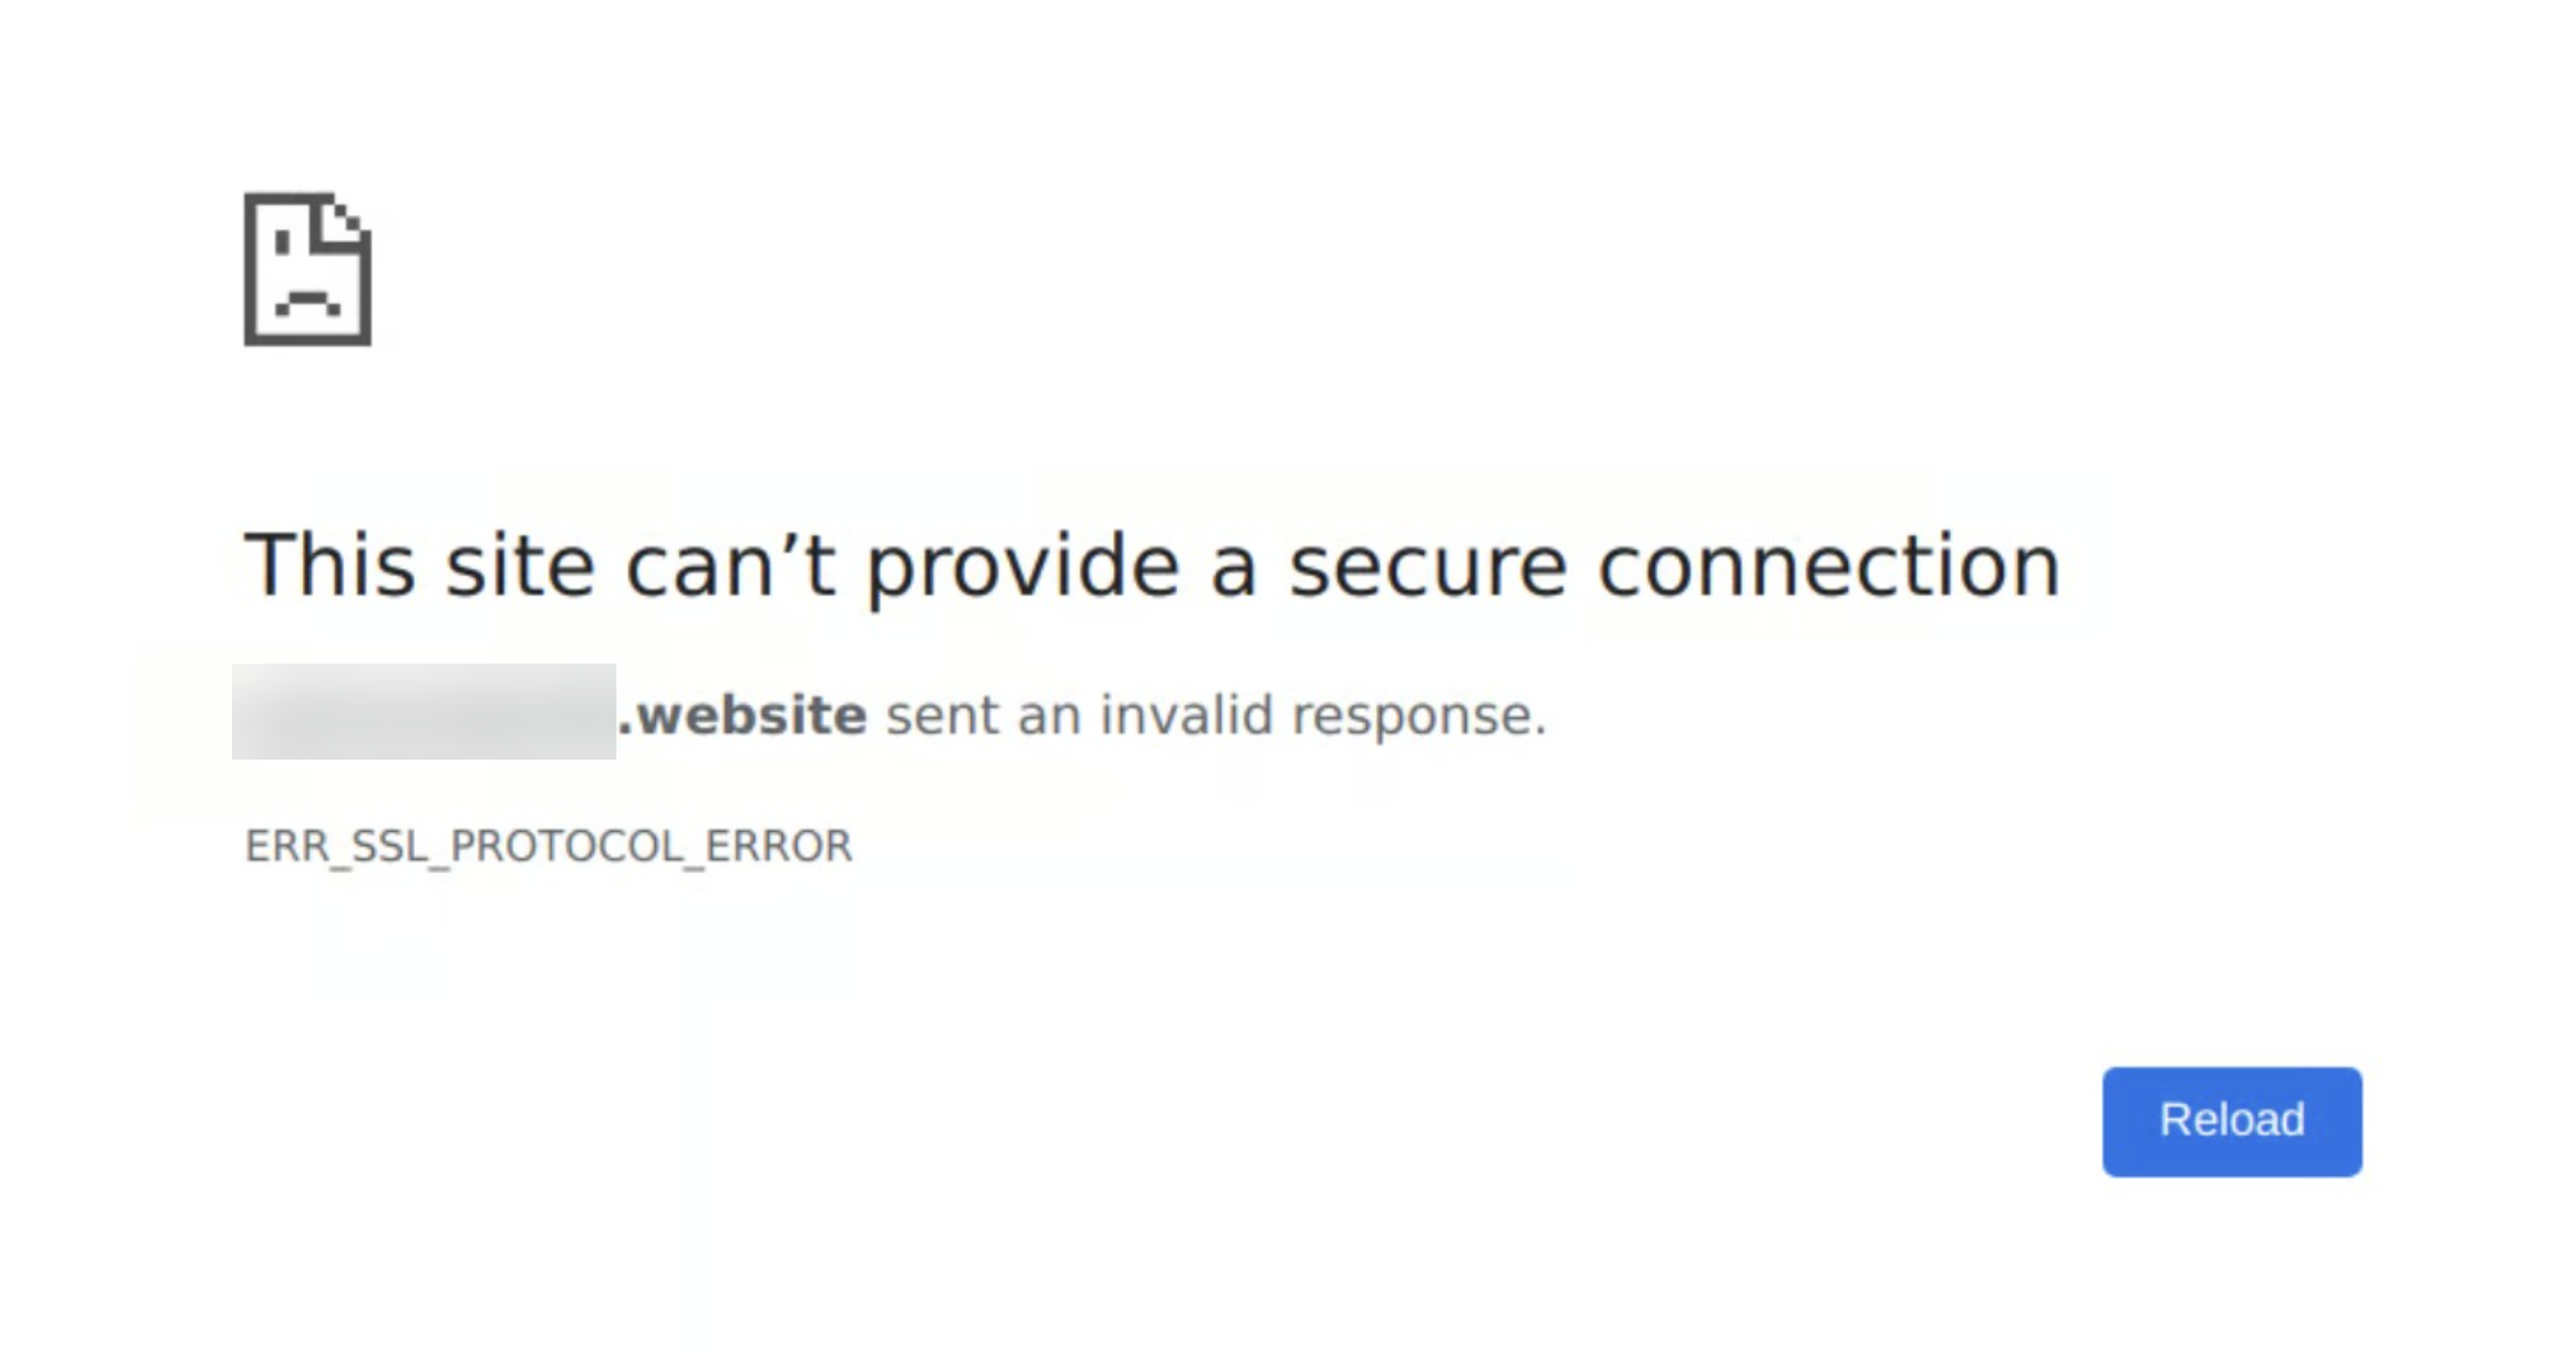The height and width of the screenshot is (1356, 2576).
Task: Click "SSL" in the error code
Action: click(390, 846)
